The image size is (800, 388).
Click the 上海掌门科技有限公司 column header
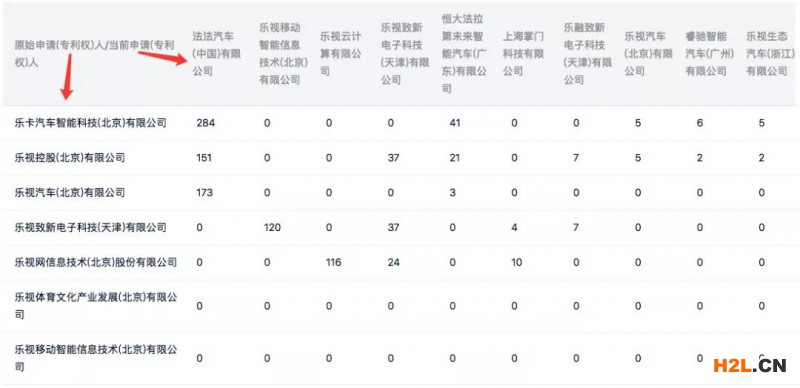pyautogui.click(x=524, y=54)
